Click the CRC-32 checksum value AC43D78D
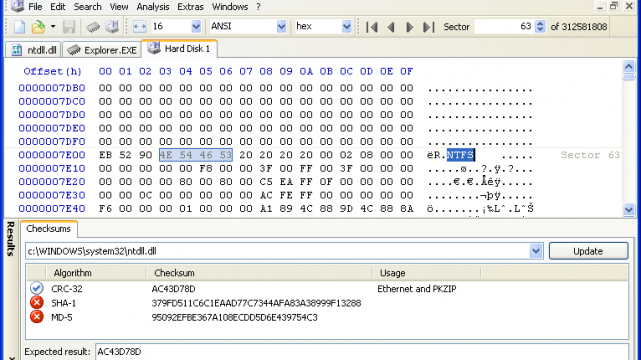The width and height of the screenshot is (641, 360). click(173, 289)
